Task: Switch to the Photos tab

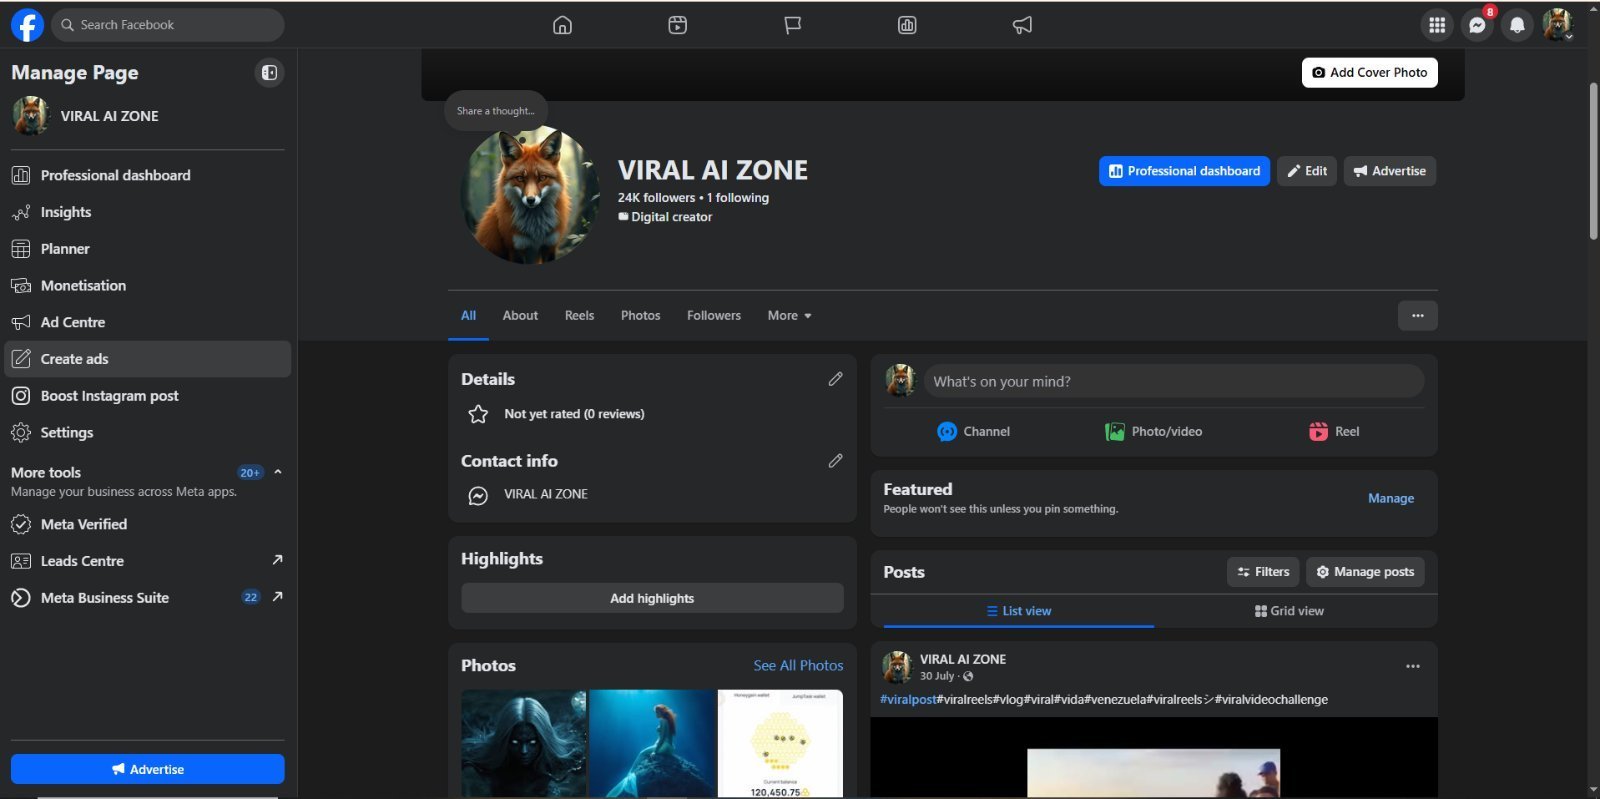Action: coord(640,316)
